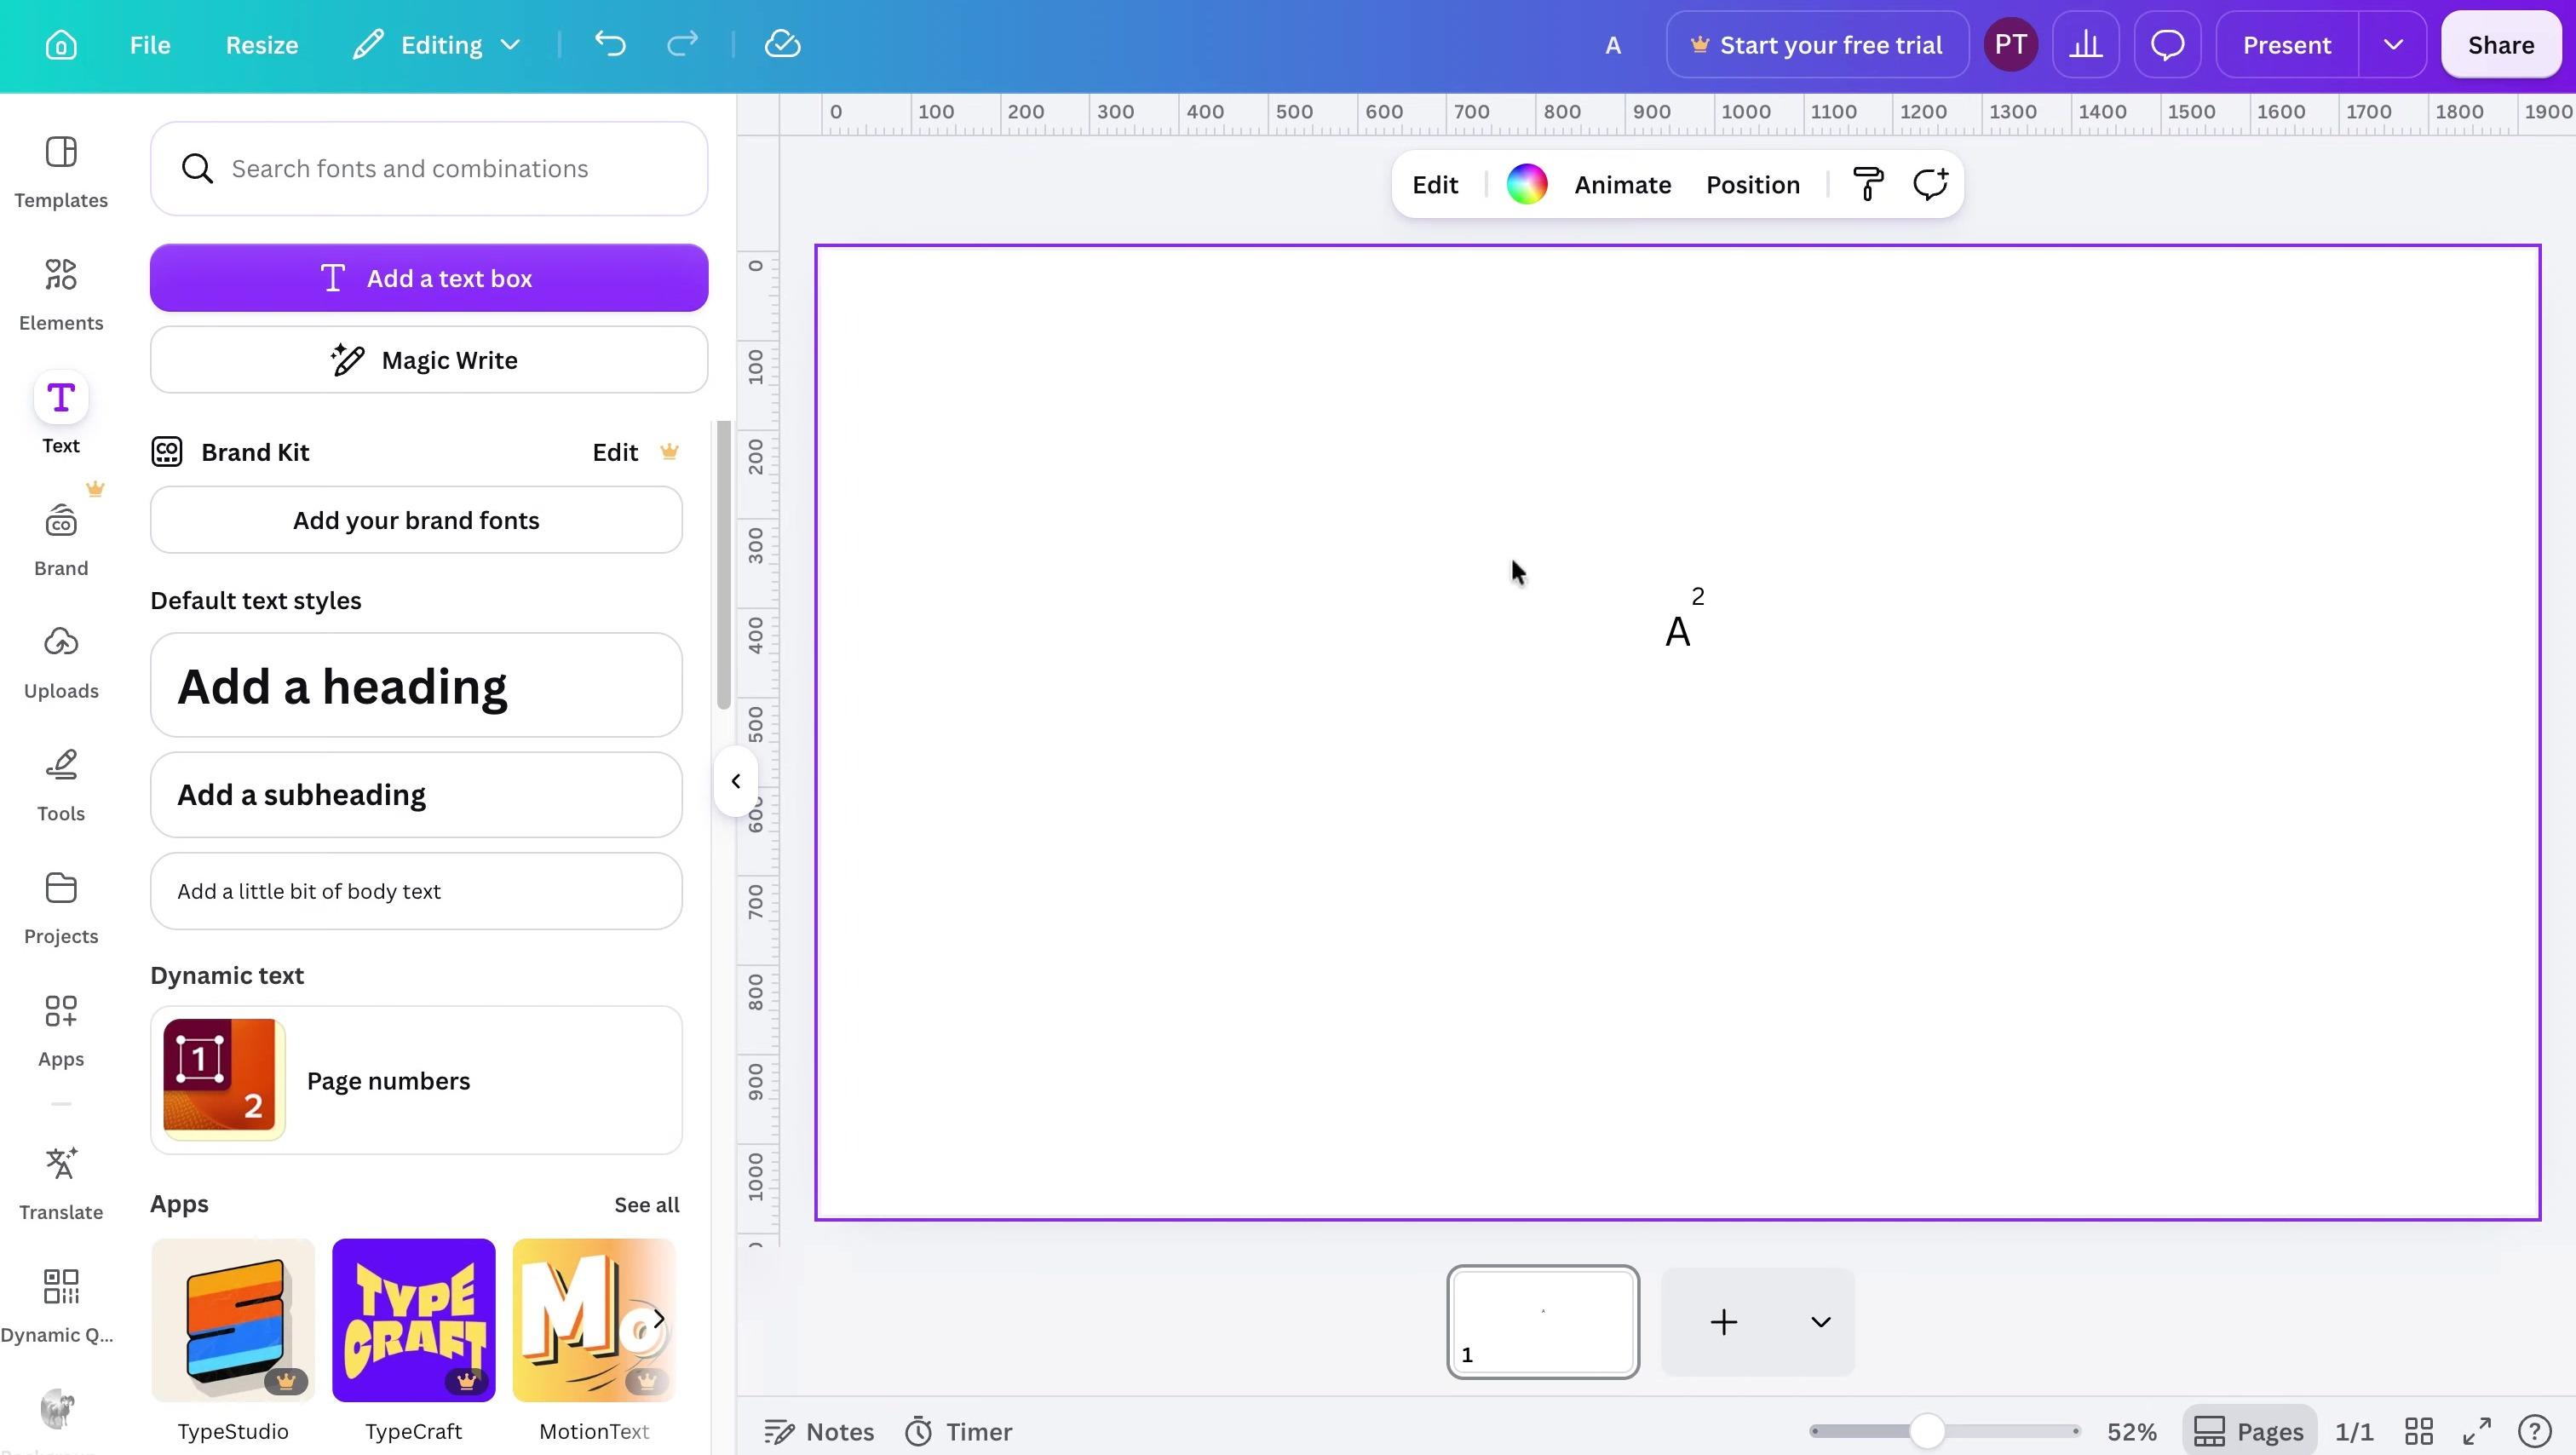Select page 1 thumbnail
Screen dimensions: 2576x1455
[1543, 1322]
